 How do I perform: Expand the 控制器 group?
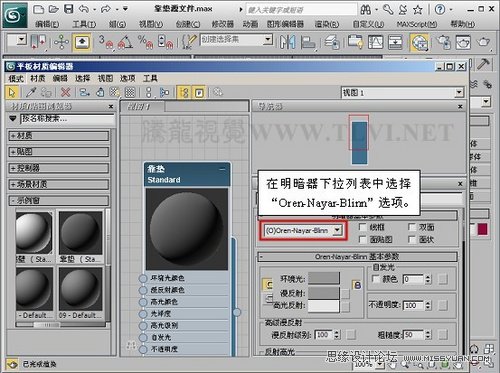58,168
